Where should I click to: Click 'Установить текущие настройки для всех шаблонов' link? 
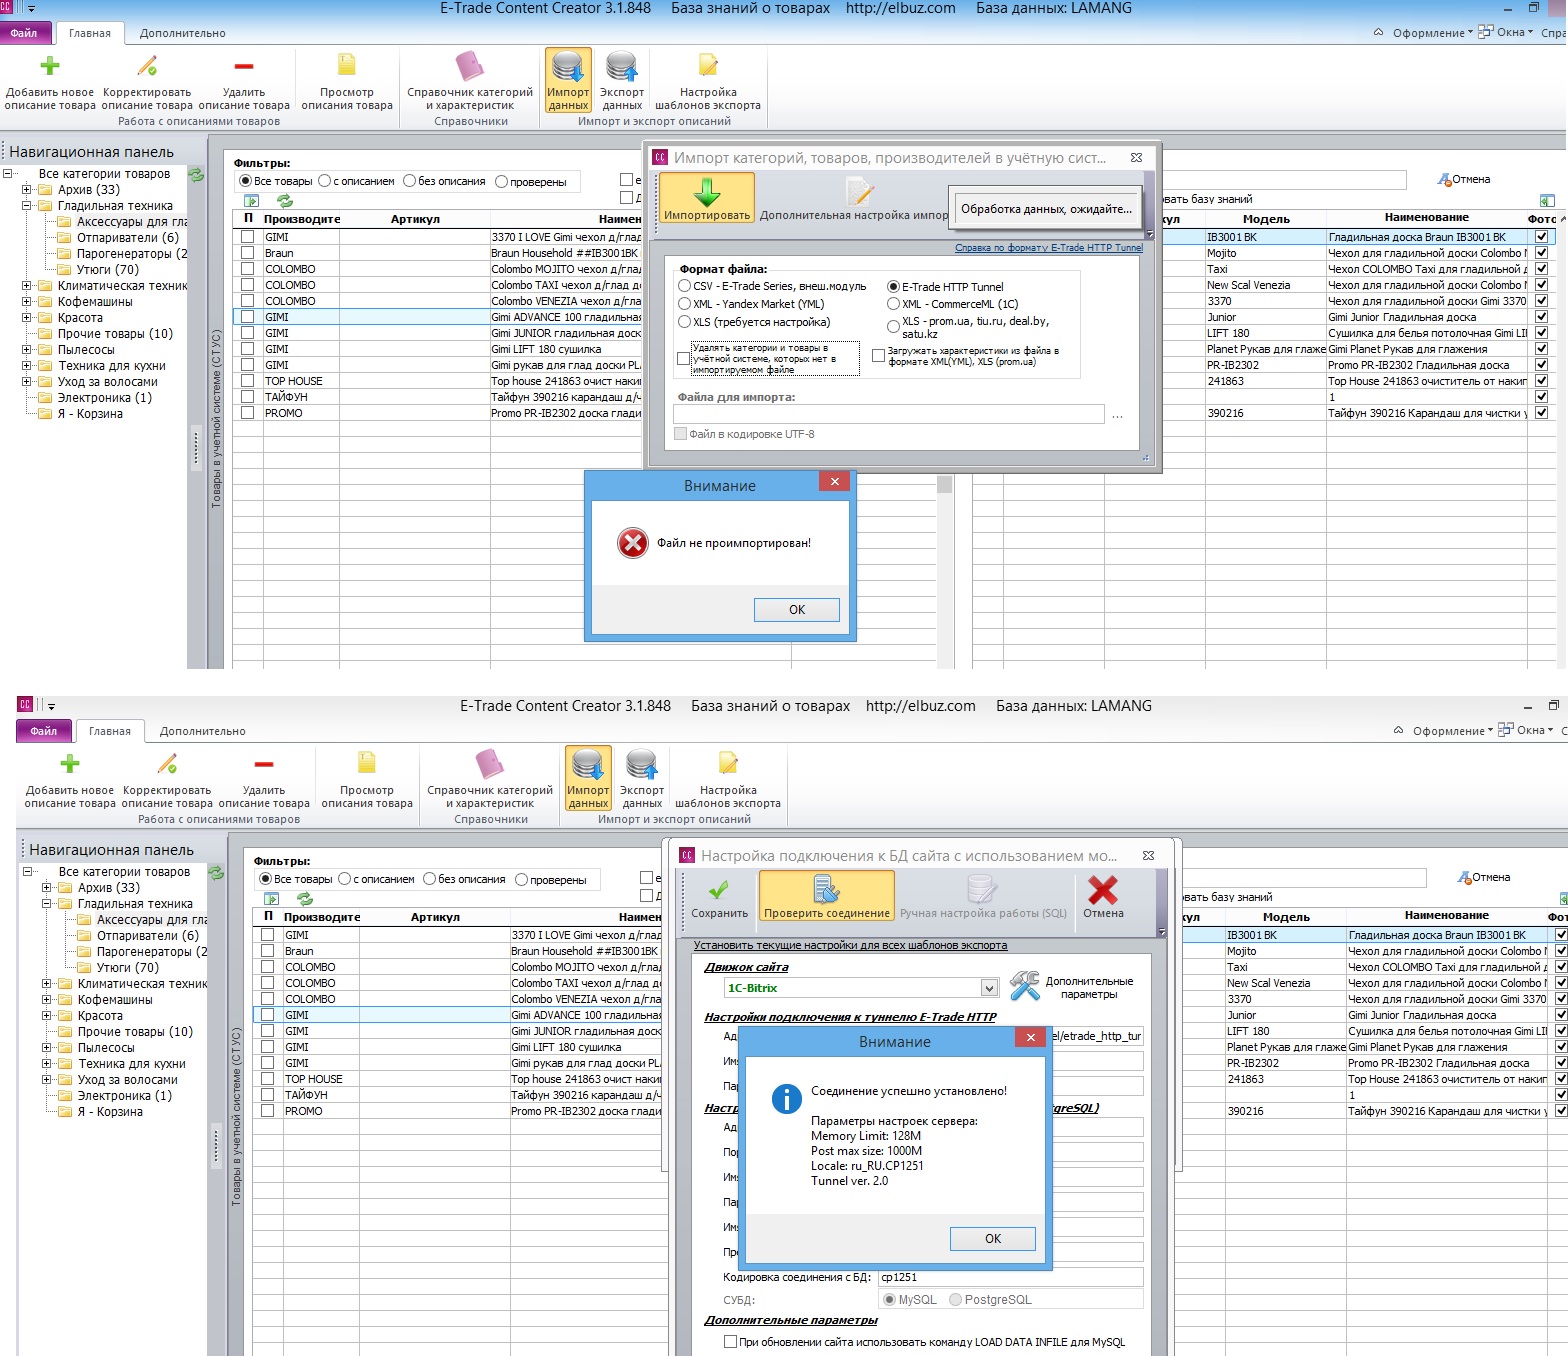click(x=850, y=945)
